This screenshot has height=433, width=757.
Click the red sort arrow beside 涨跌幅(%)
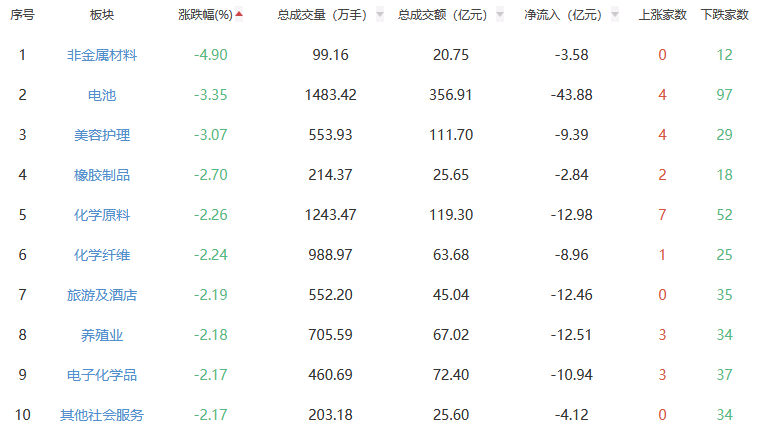coord(239,14)
